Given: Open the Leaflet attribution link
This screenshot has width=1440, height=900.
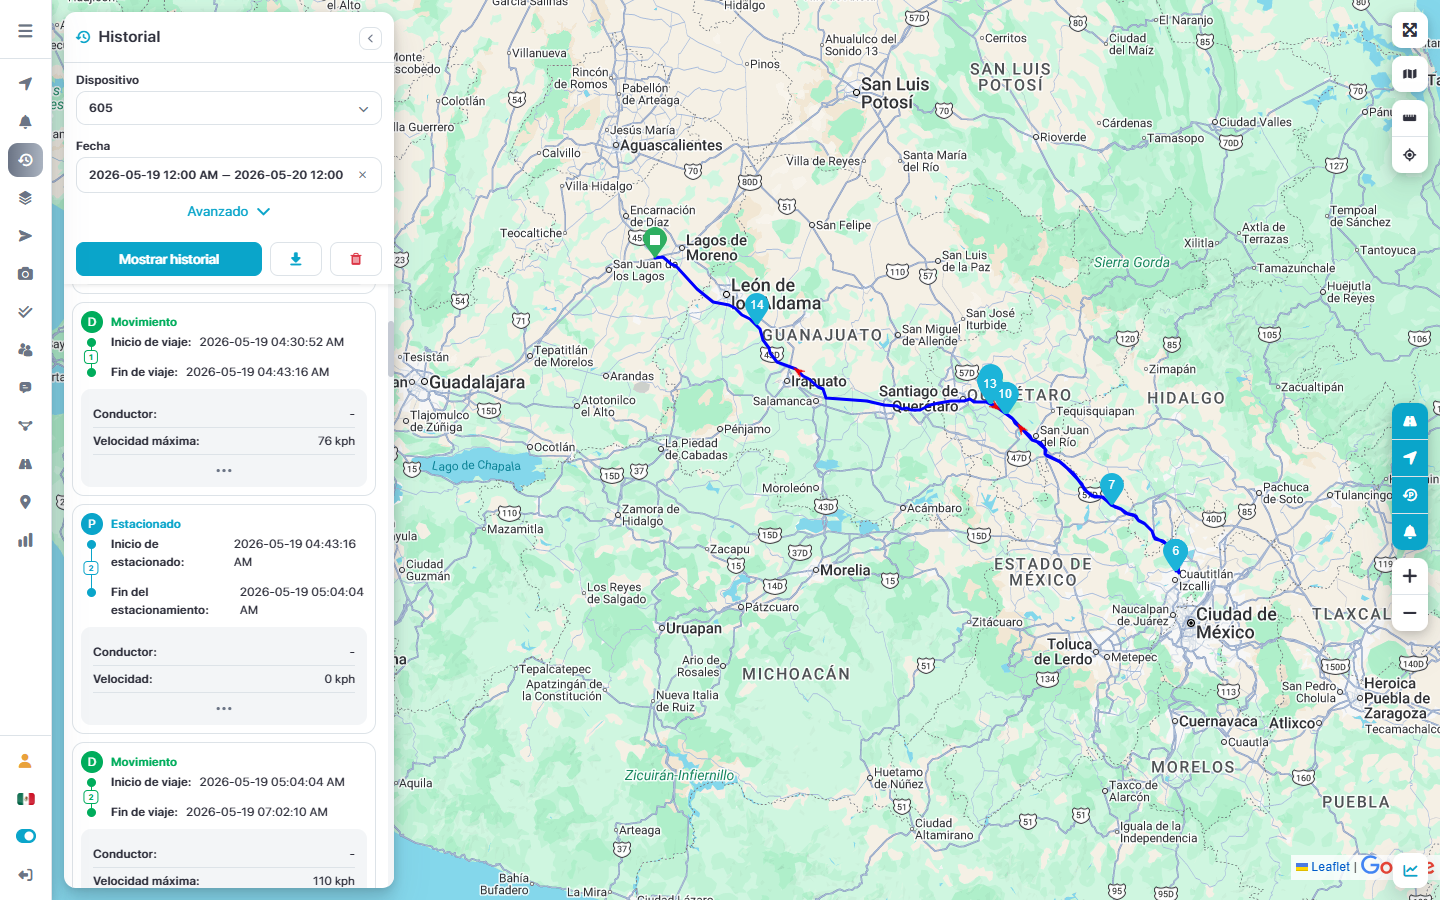Looking at the screenshot, I should [x=1323, y=867].
